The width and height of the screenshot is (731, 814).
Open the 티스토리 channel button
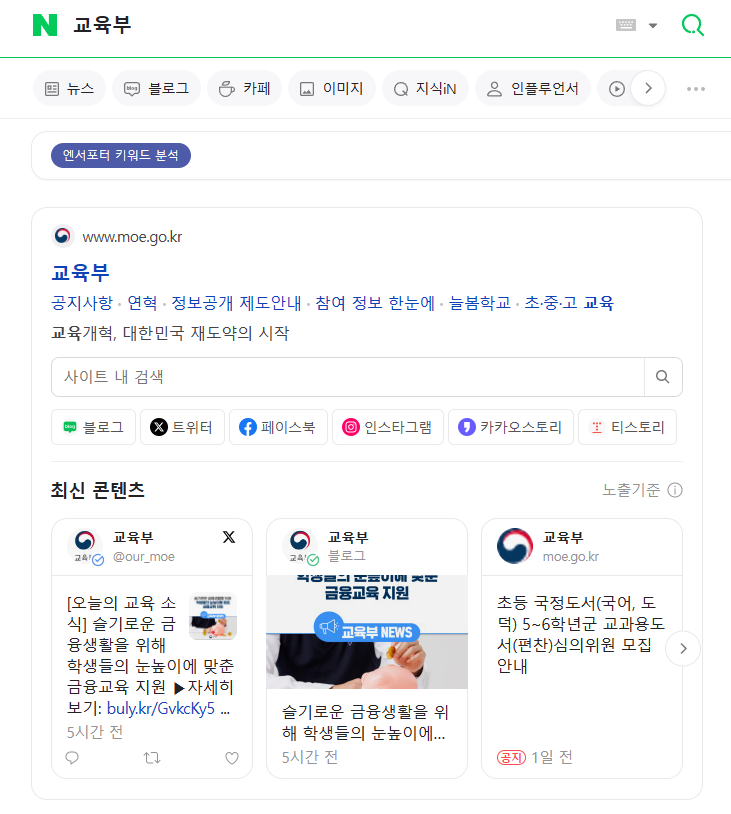pos(627,427)
